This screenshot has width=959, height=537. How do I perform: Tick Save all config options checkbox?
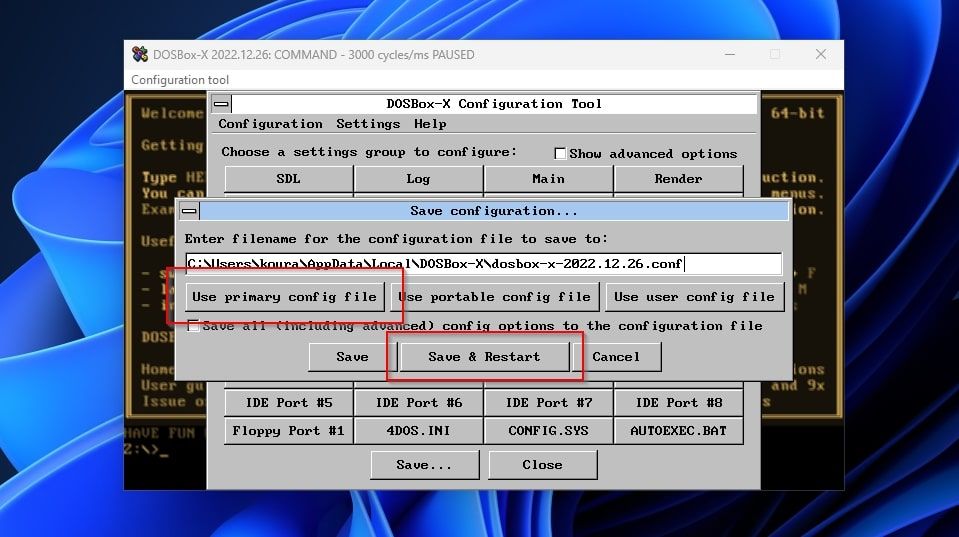point(193,325)
